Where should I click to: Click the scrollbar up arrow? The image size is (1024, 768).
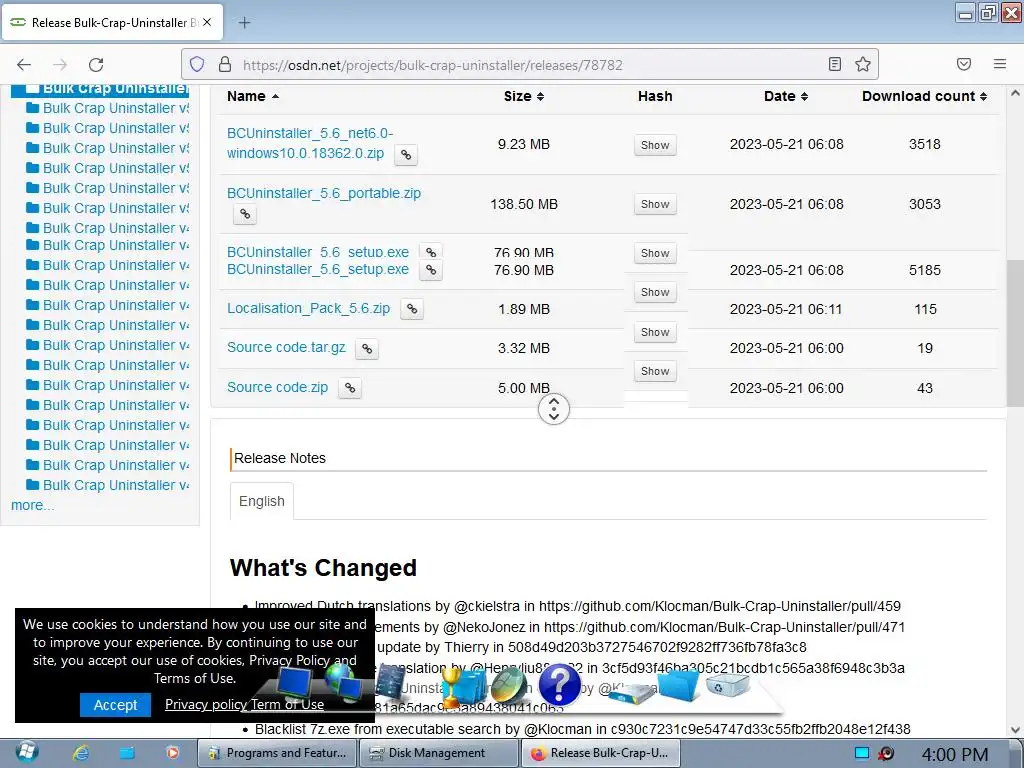[1015, 93]
